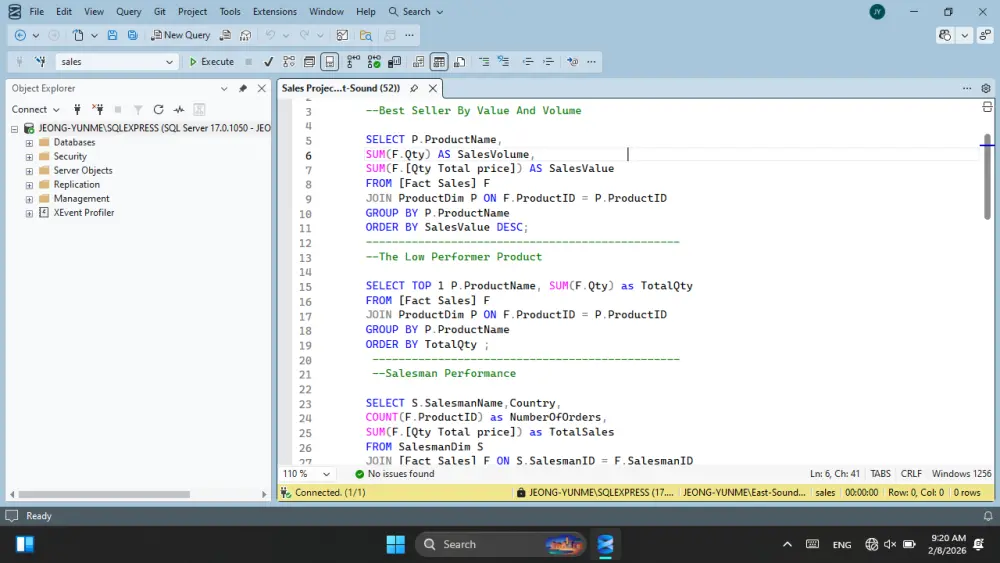The width and height of the screenshot is (1000, 563).
Task: Click the Save All icon
Action: (133, 36)
